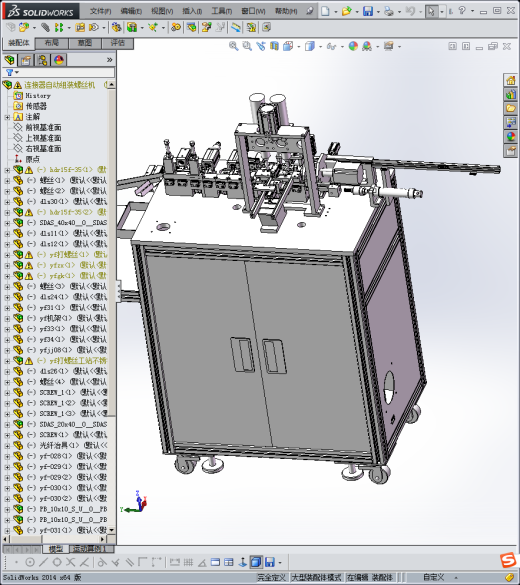This screenshot has width=520, height=585.
Task: Click the Zoom to Fit magnifier icon
Action: point(234,46)
